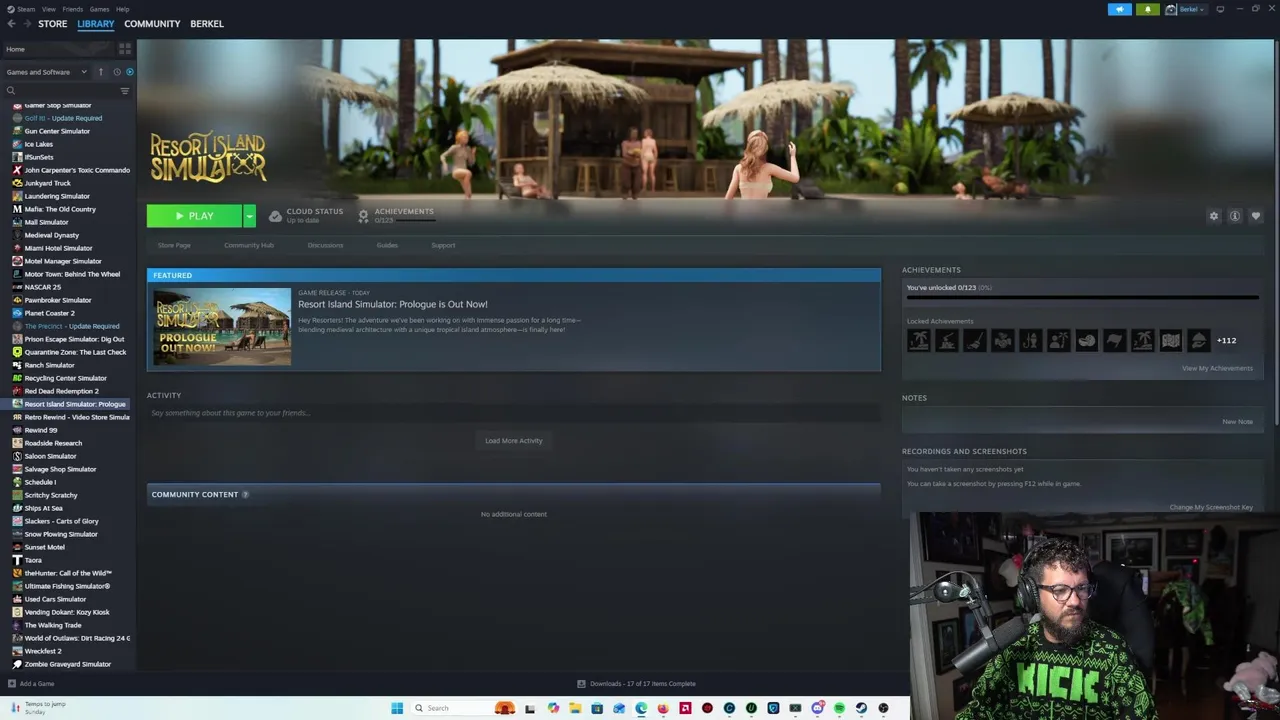Open the Friends menu
The image size is (1280, 720).
pyautogui.click(x=73, y=9)
